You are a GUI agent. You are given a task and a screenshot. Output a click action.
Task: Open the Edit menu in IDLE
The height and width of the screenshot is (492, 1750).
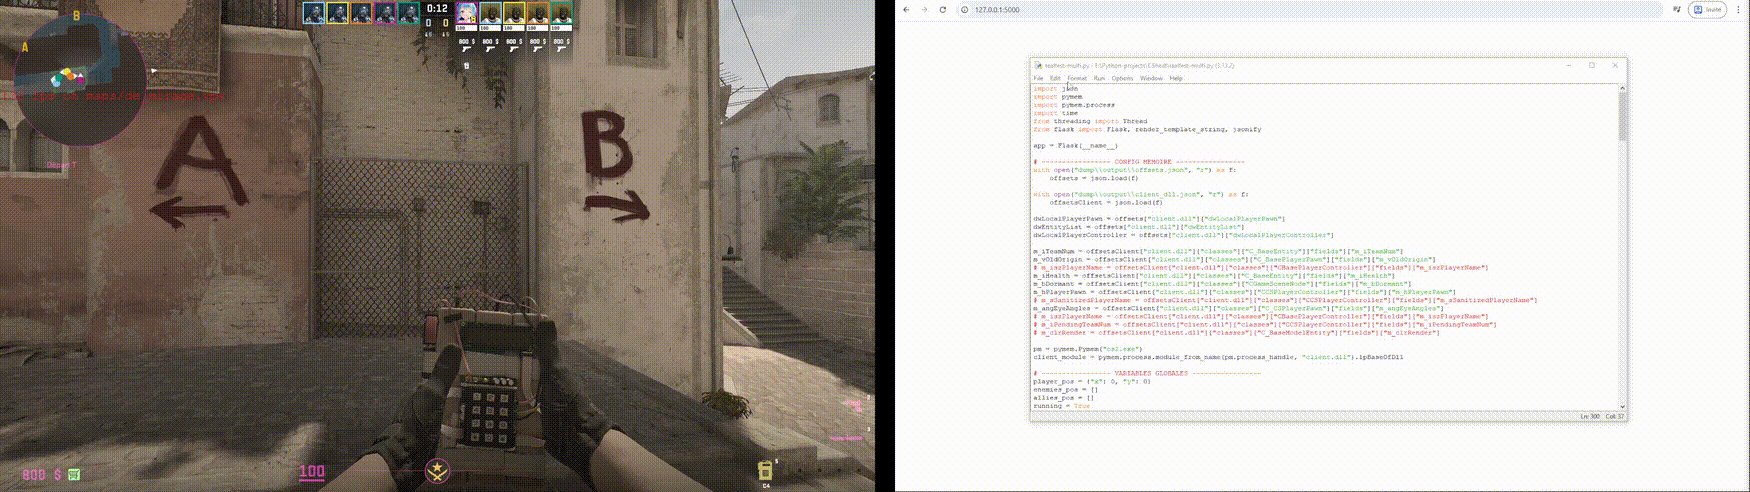tap(1055, 78)
